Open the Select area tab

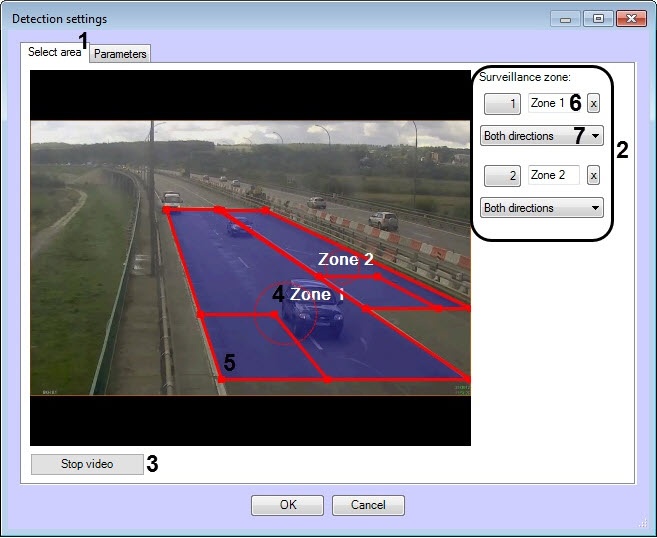54,52
